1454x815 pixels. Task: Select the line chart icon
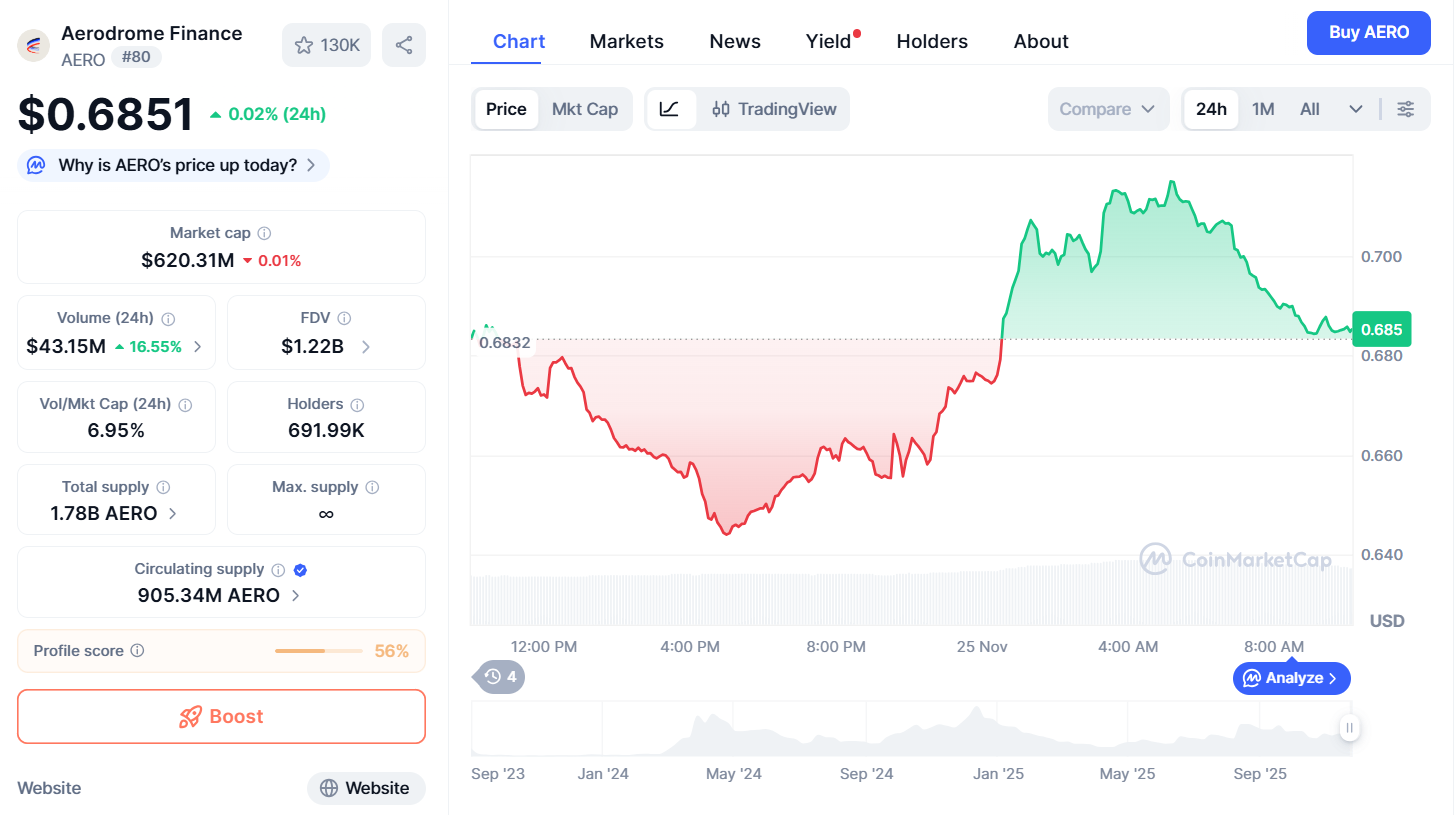pos(670,109)
